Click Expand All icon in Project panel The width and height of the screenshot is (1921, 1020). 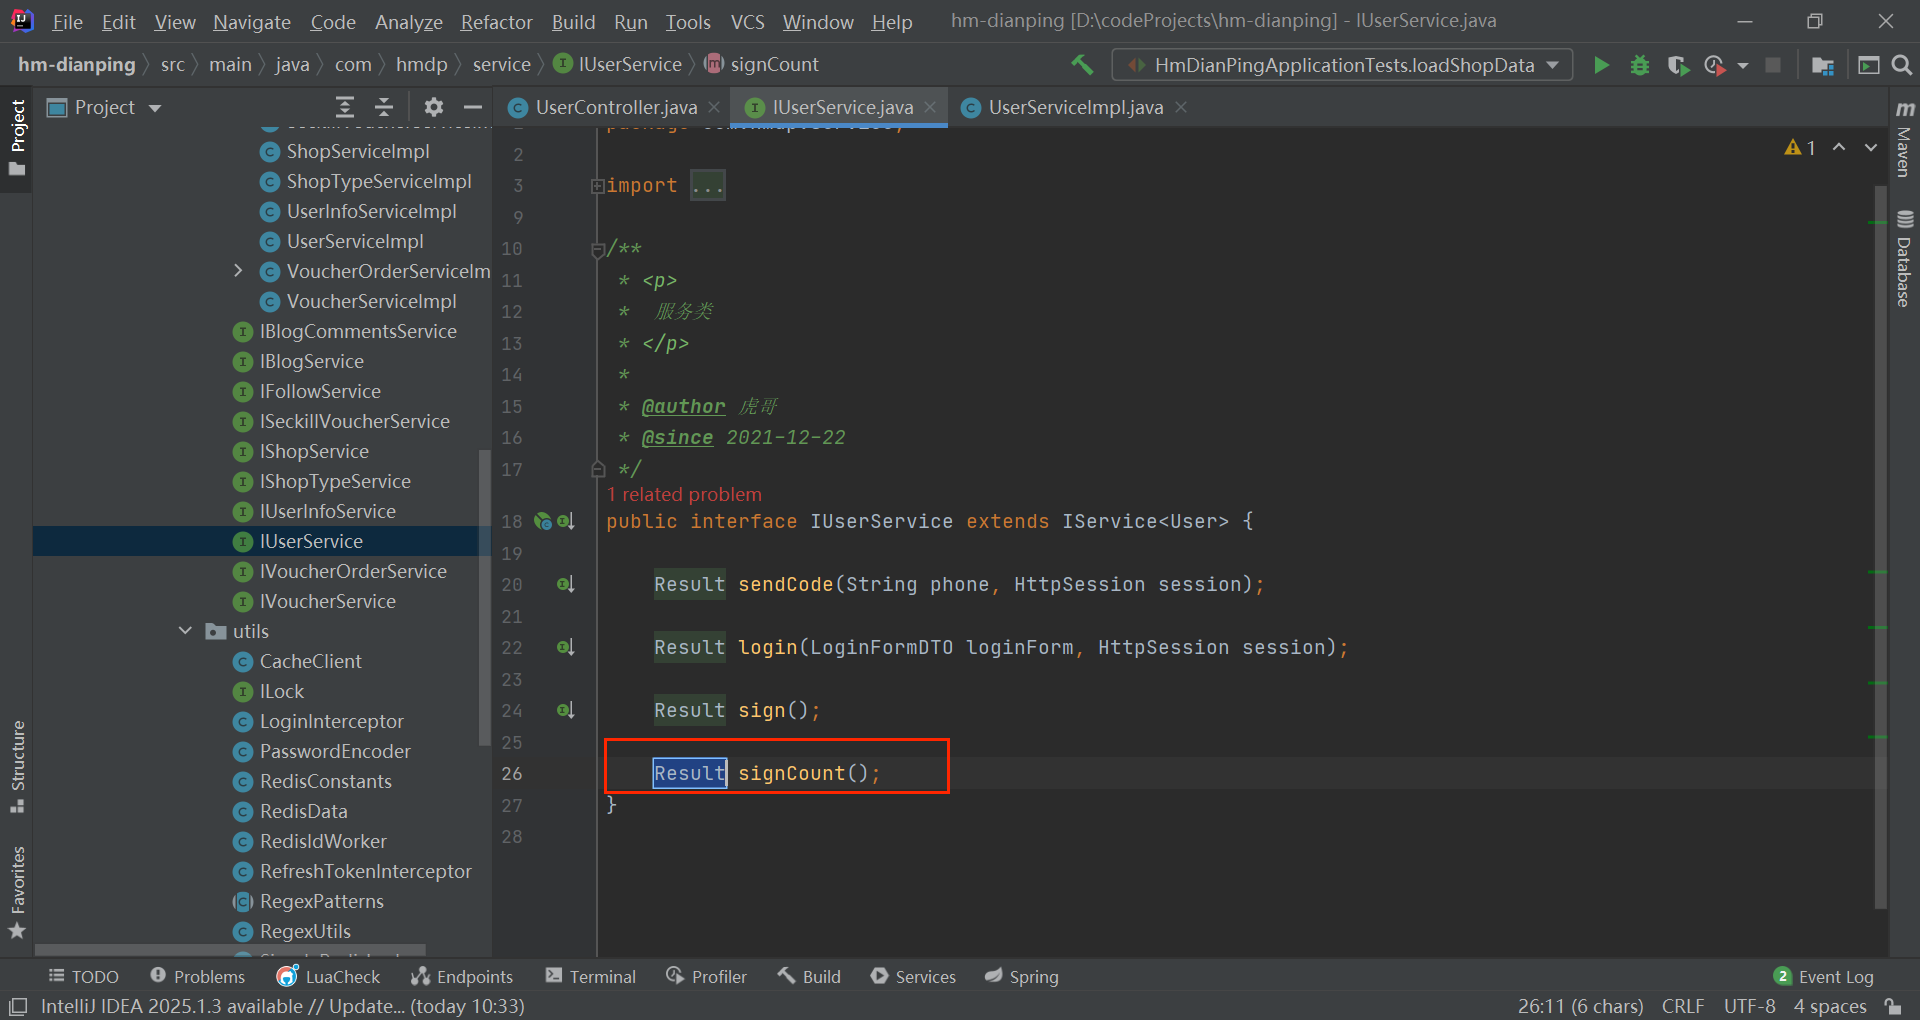point(345,107)
